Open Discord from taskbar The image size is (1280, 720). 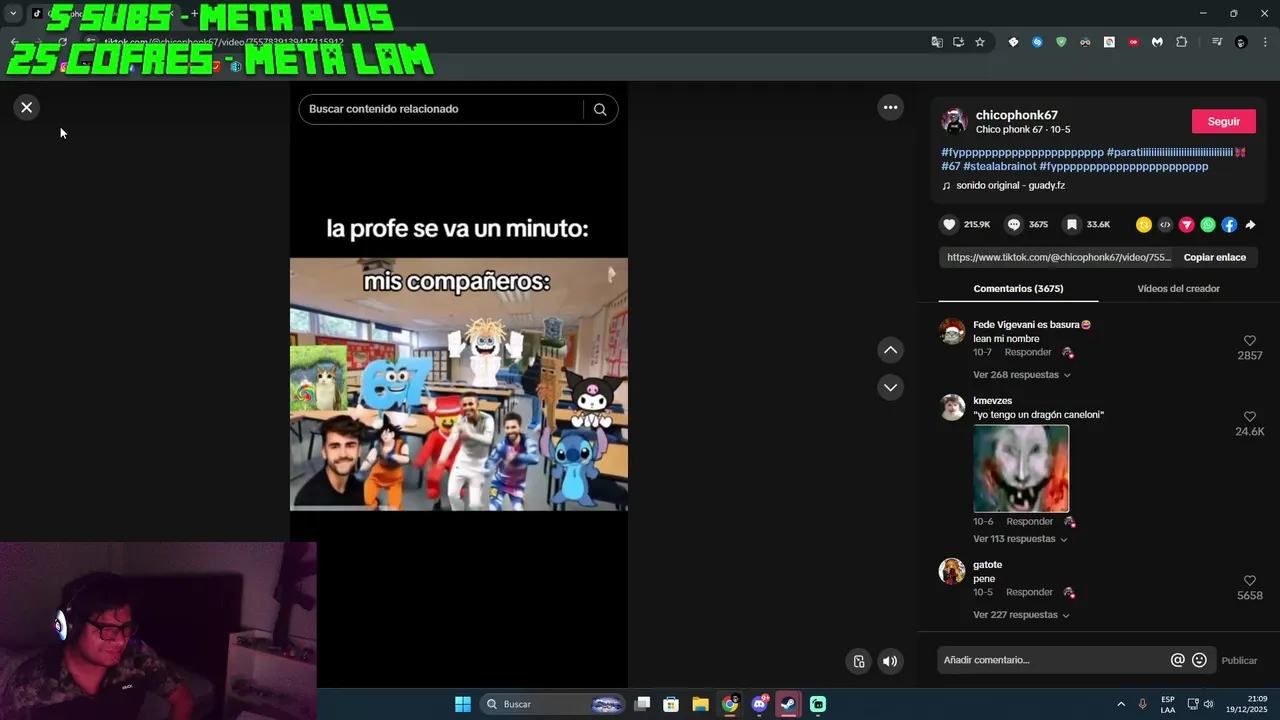(759, 704)
